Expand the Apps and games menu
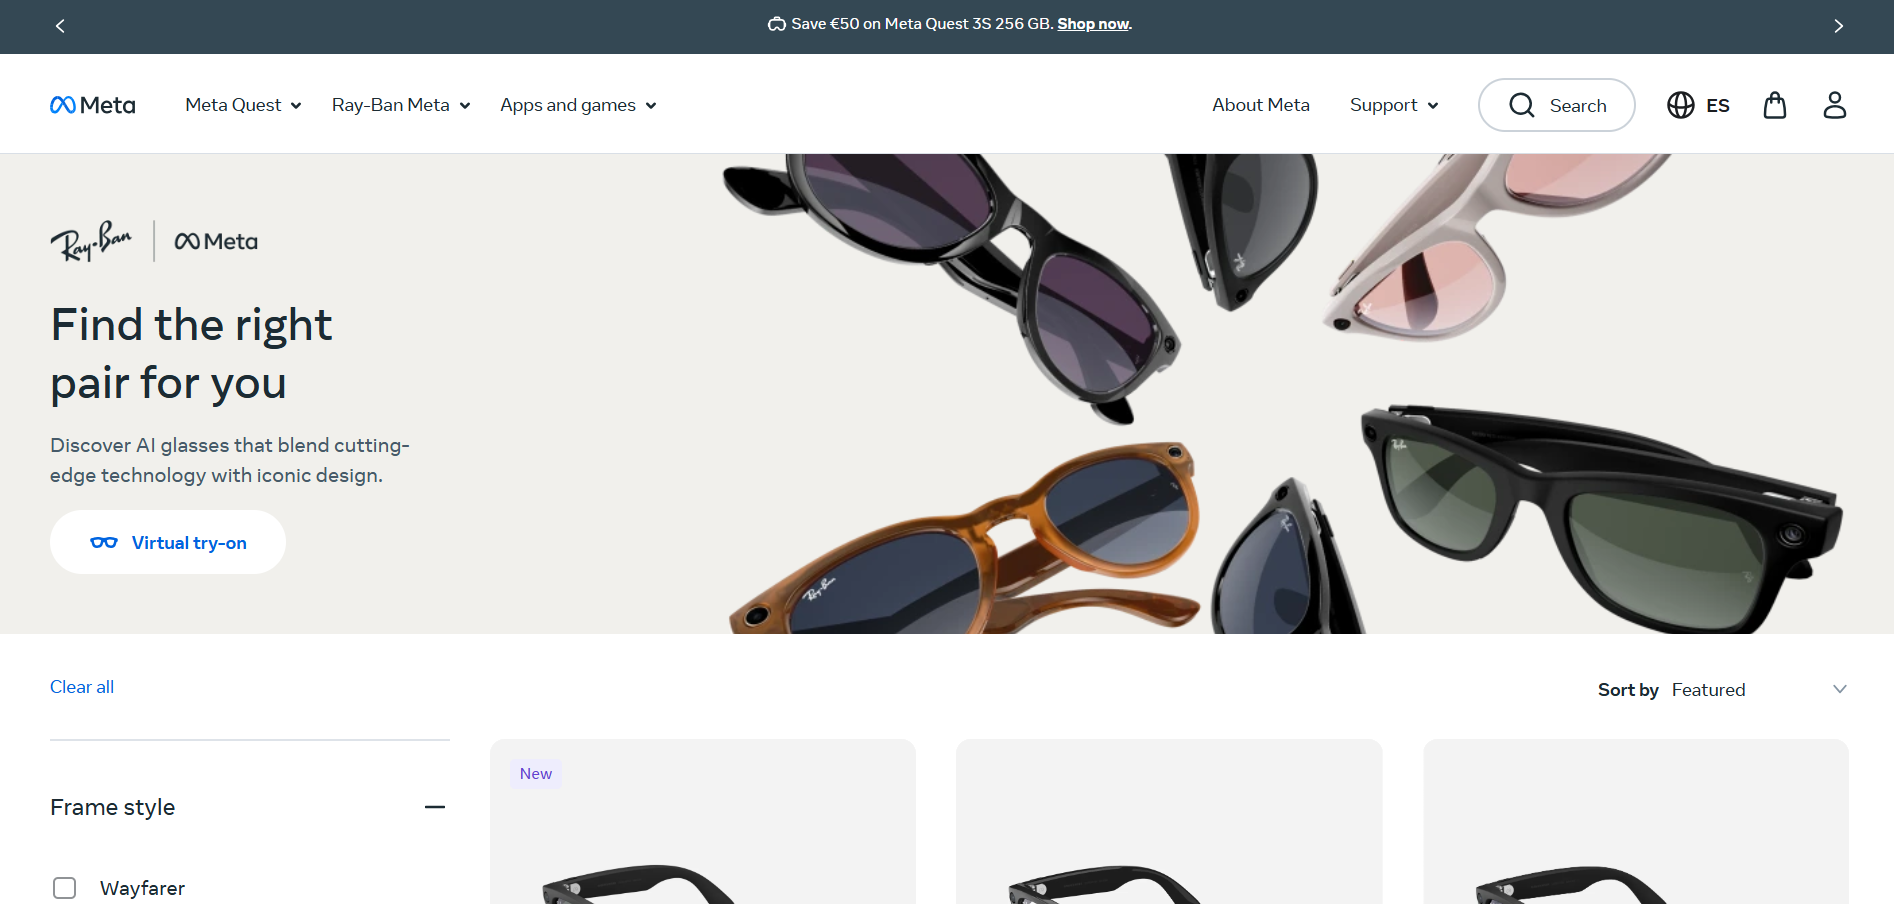The image size is (1894, 904). (x=578, y=105)
